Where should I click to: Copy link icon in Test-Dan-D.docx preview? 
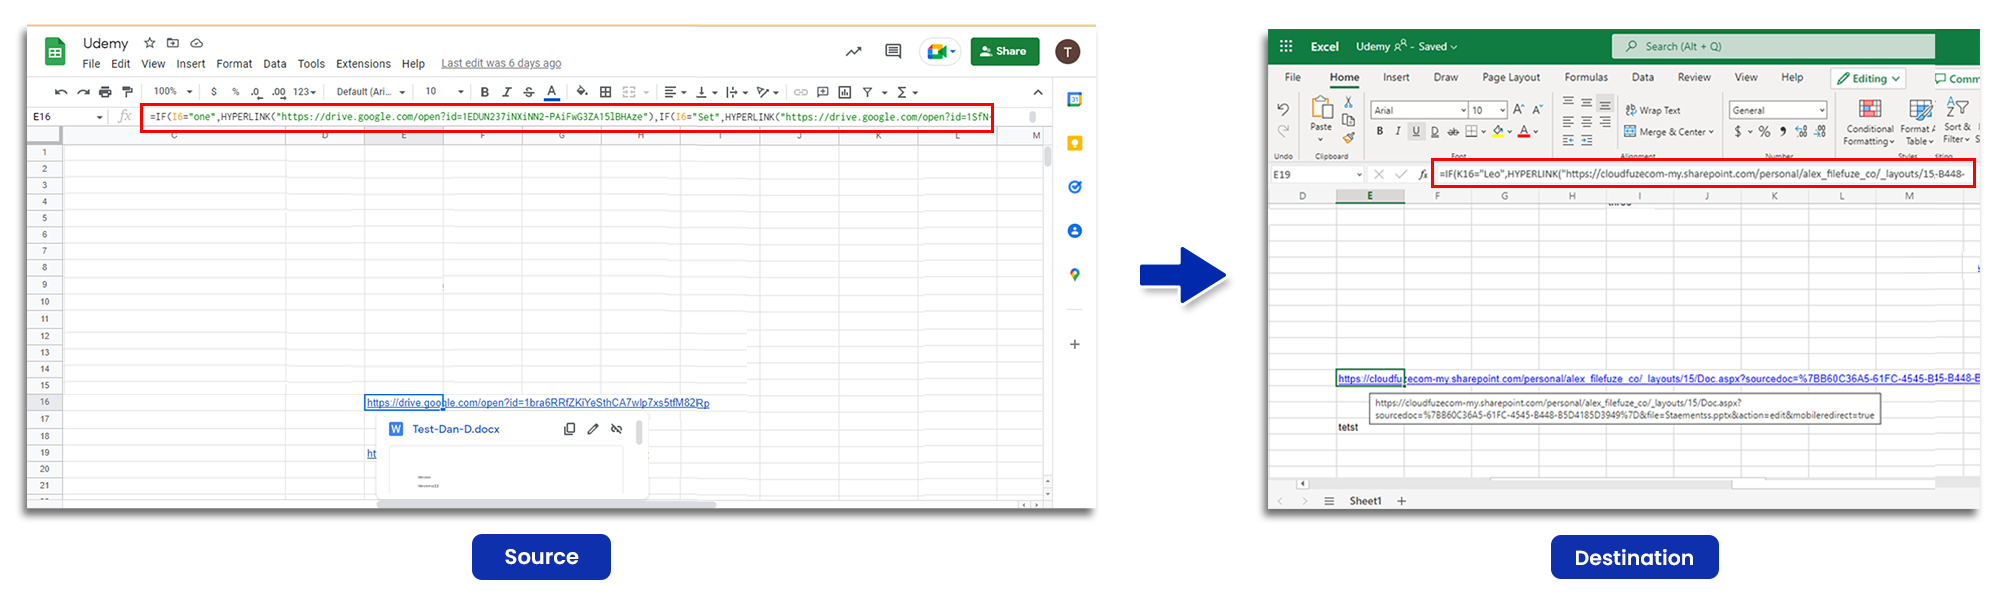tap(569, 429)
